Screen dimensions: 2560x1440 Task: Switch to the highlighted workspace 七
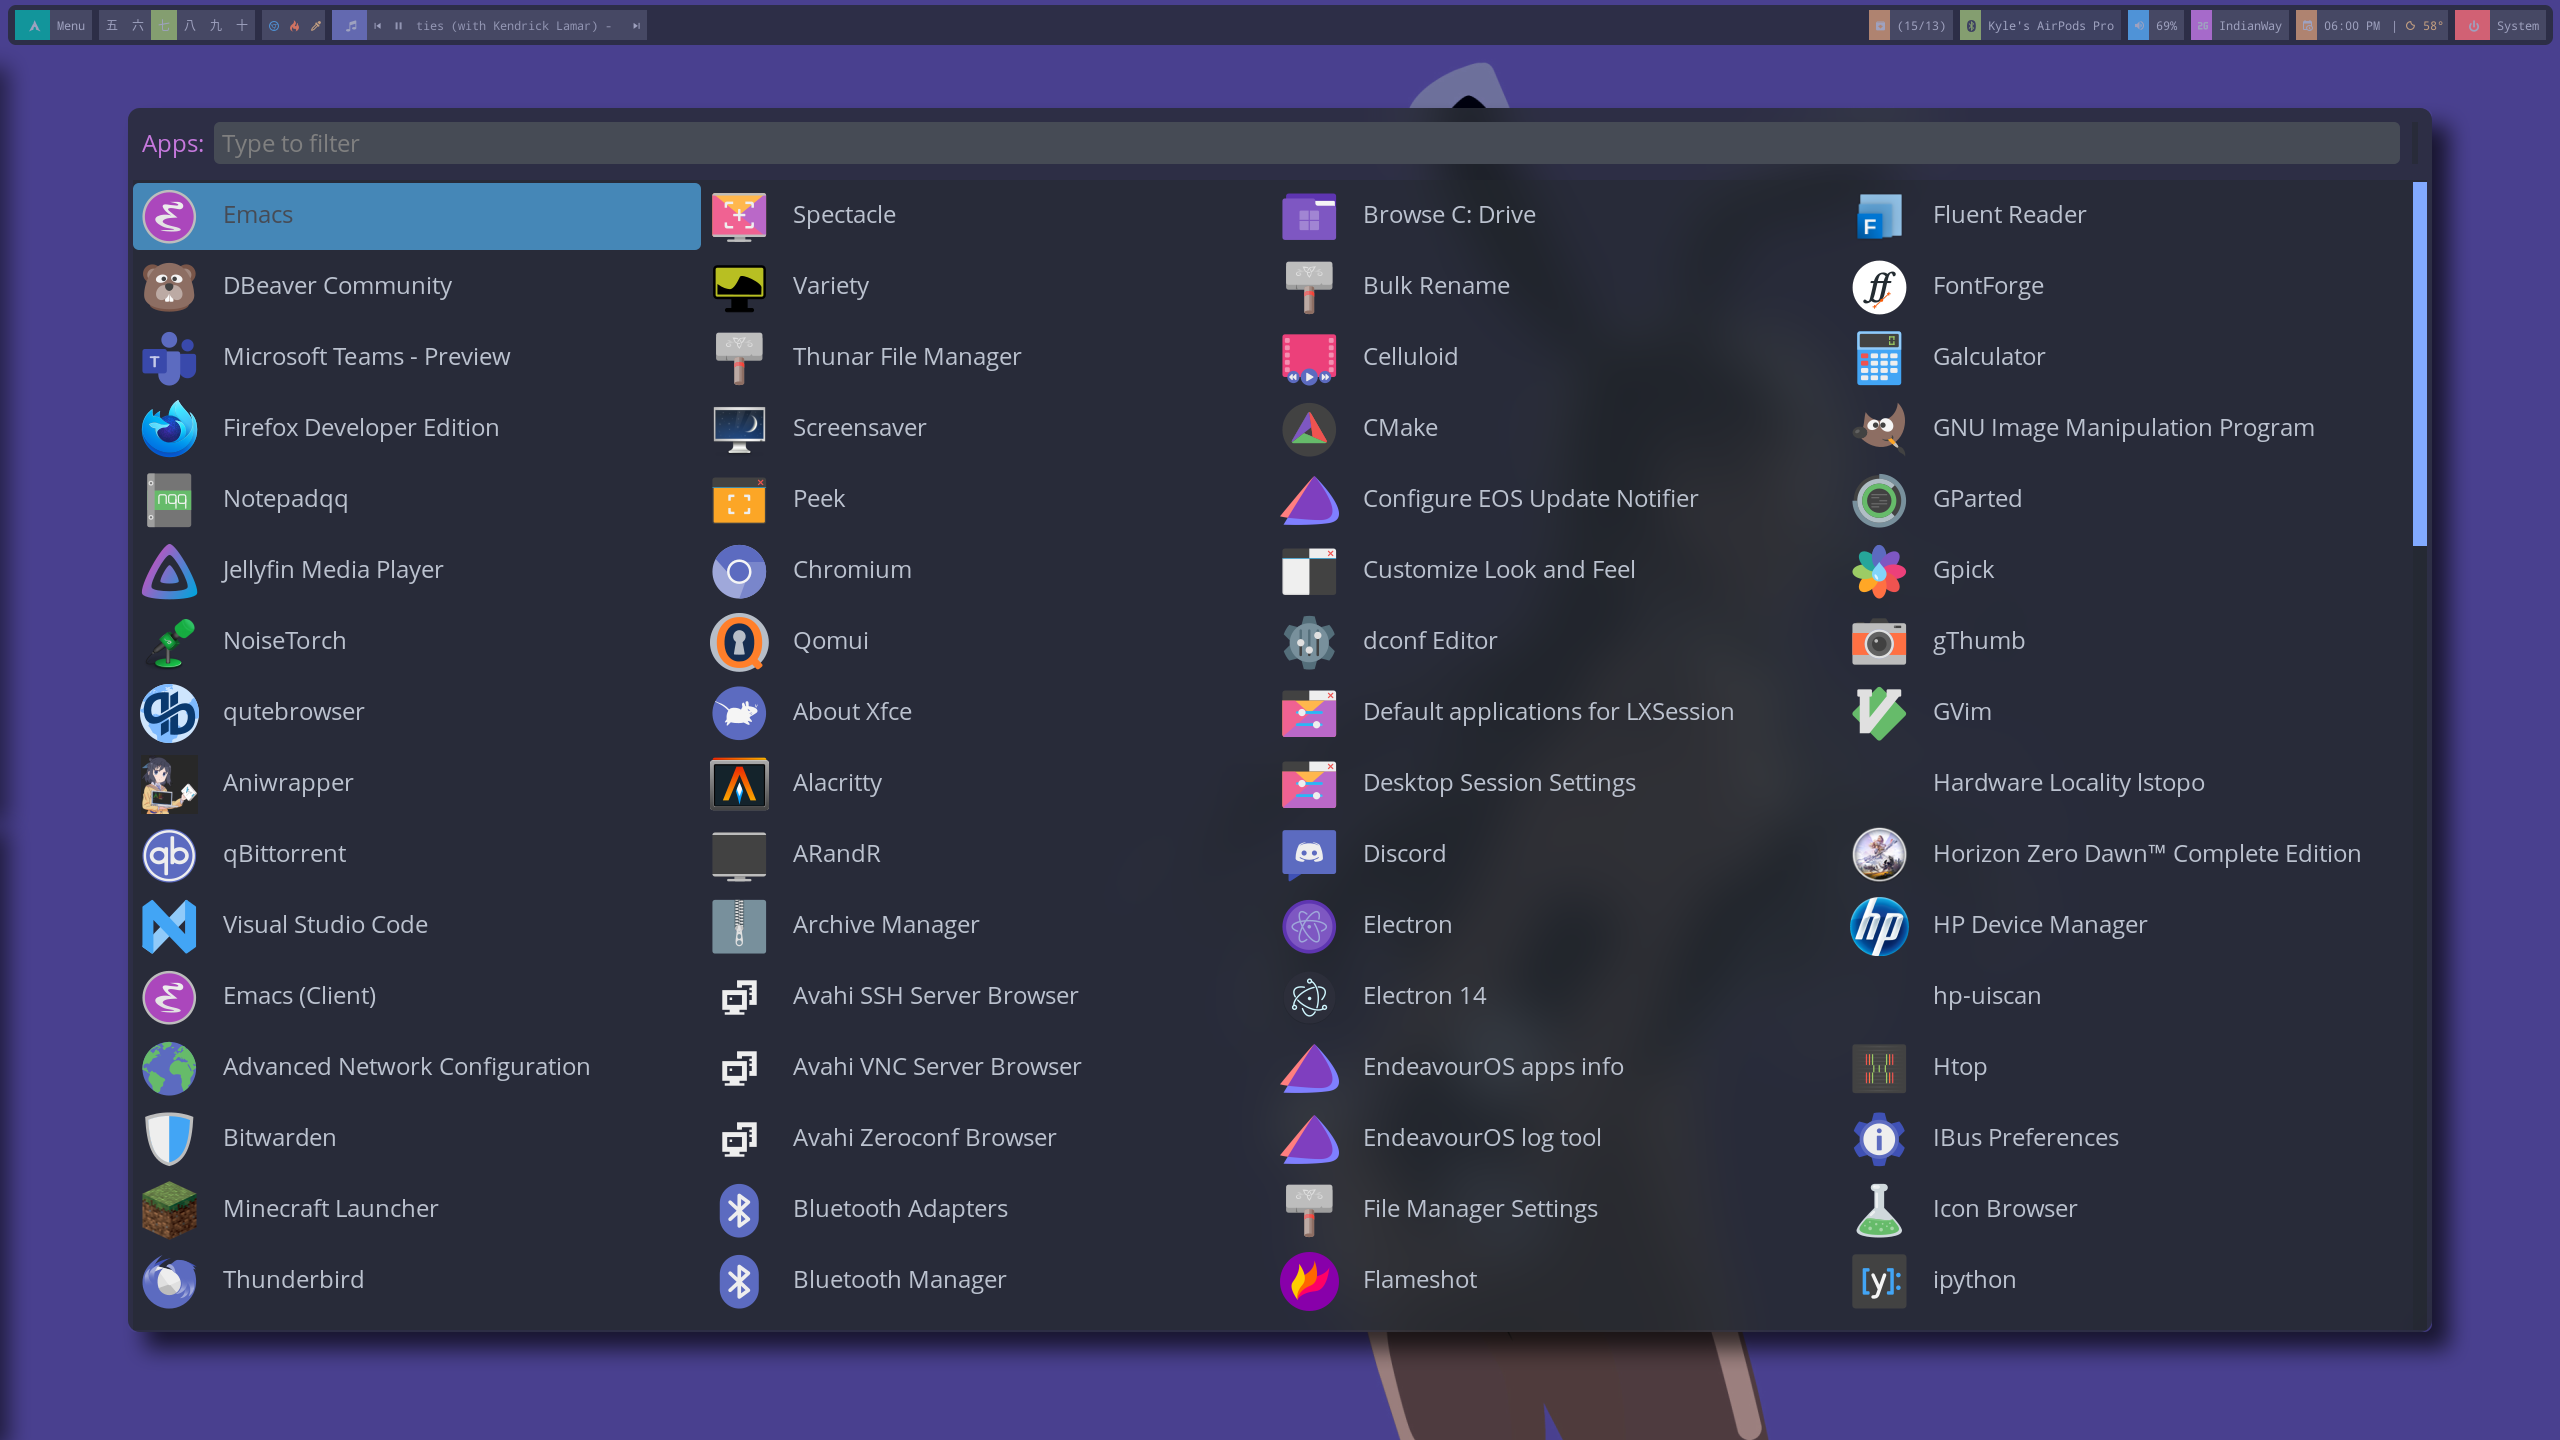[164, 26]
